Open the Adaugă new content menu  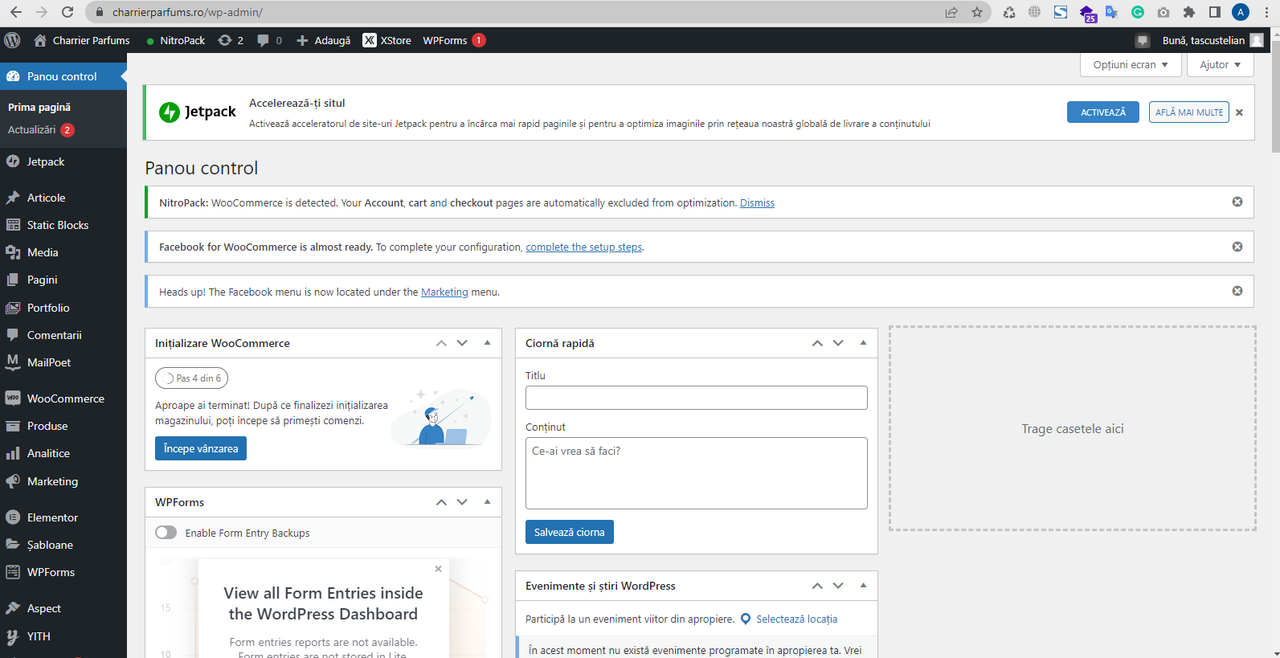coord(323,40)
